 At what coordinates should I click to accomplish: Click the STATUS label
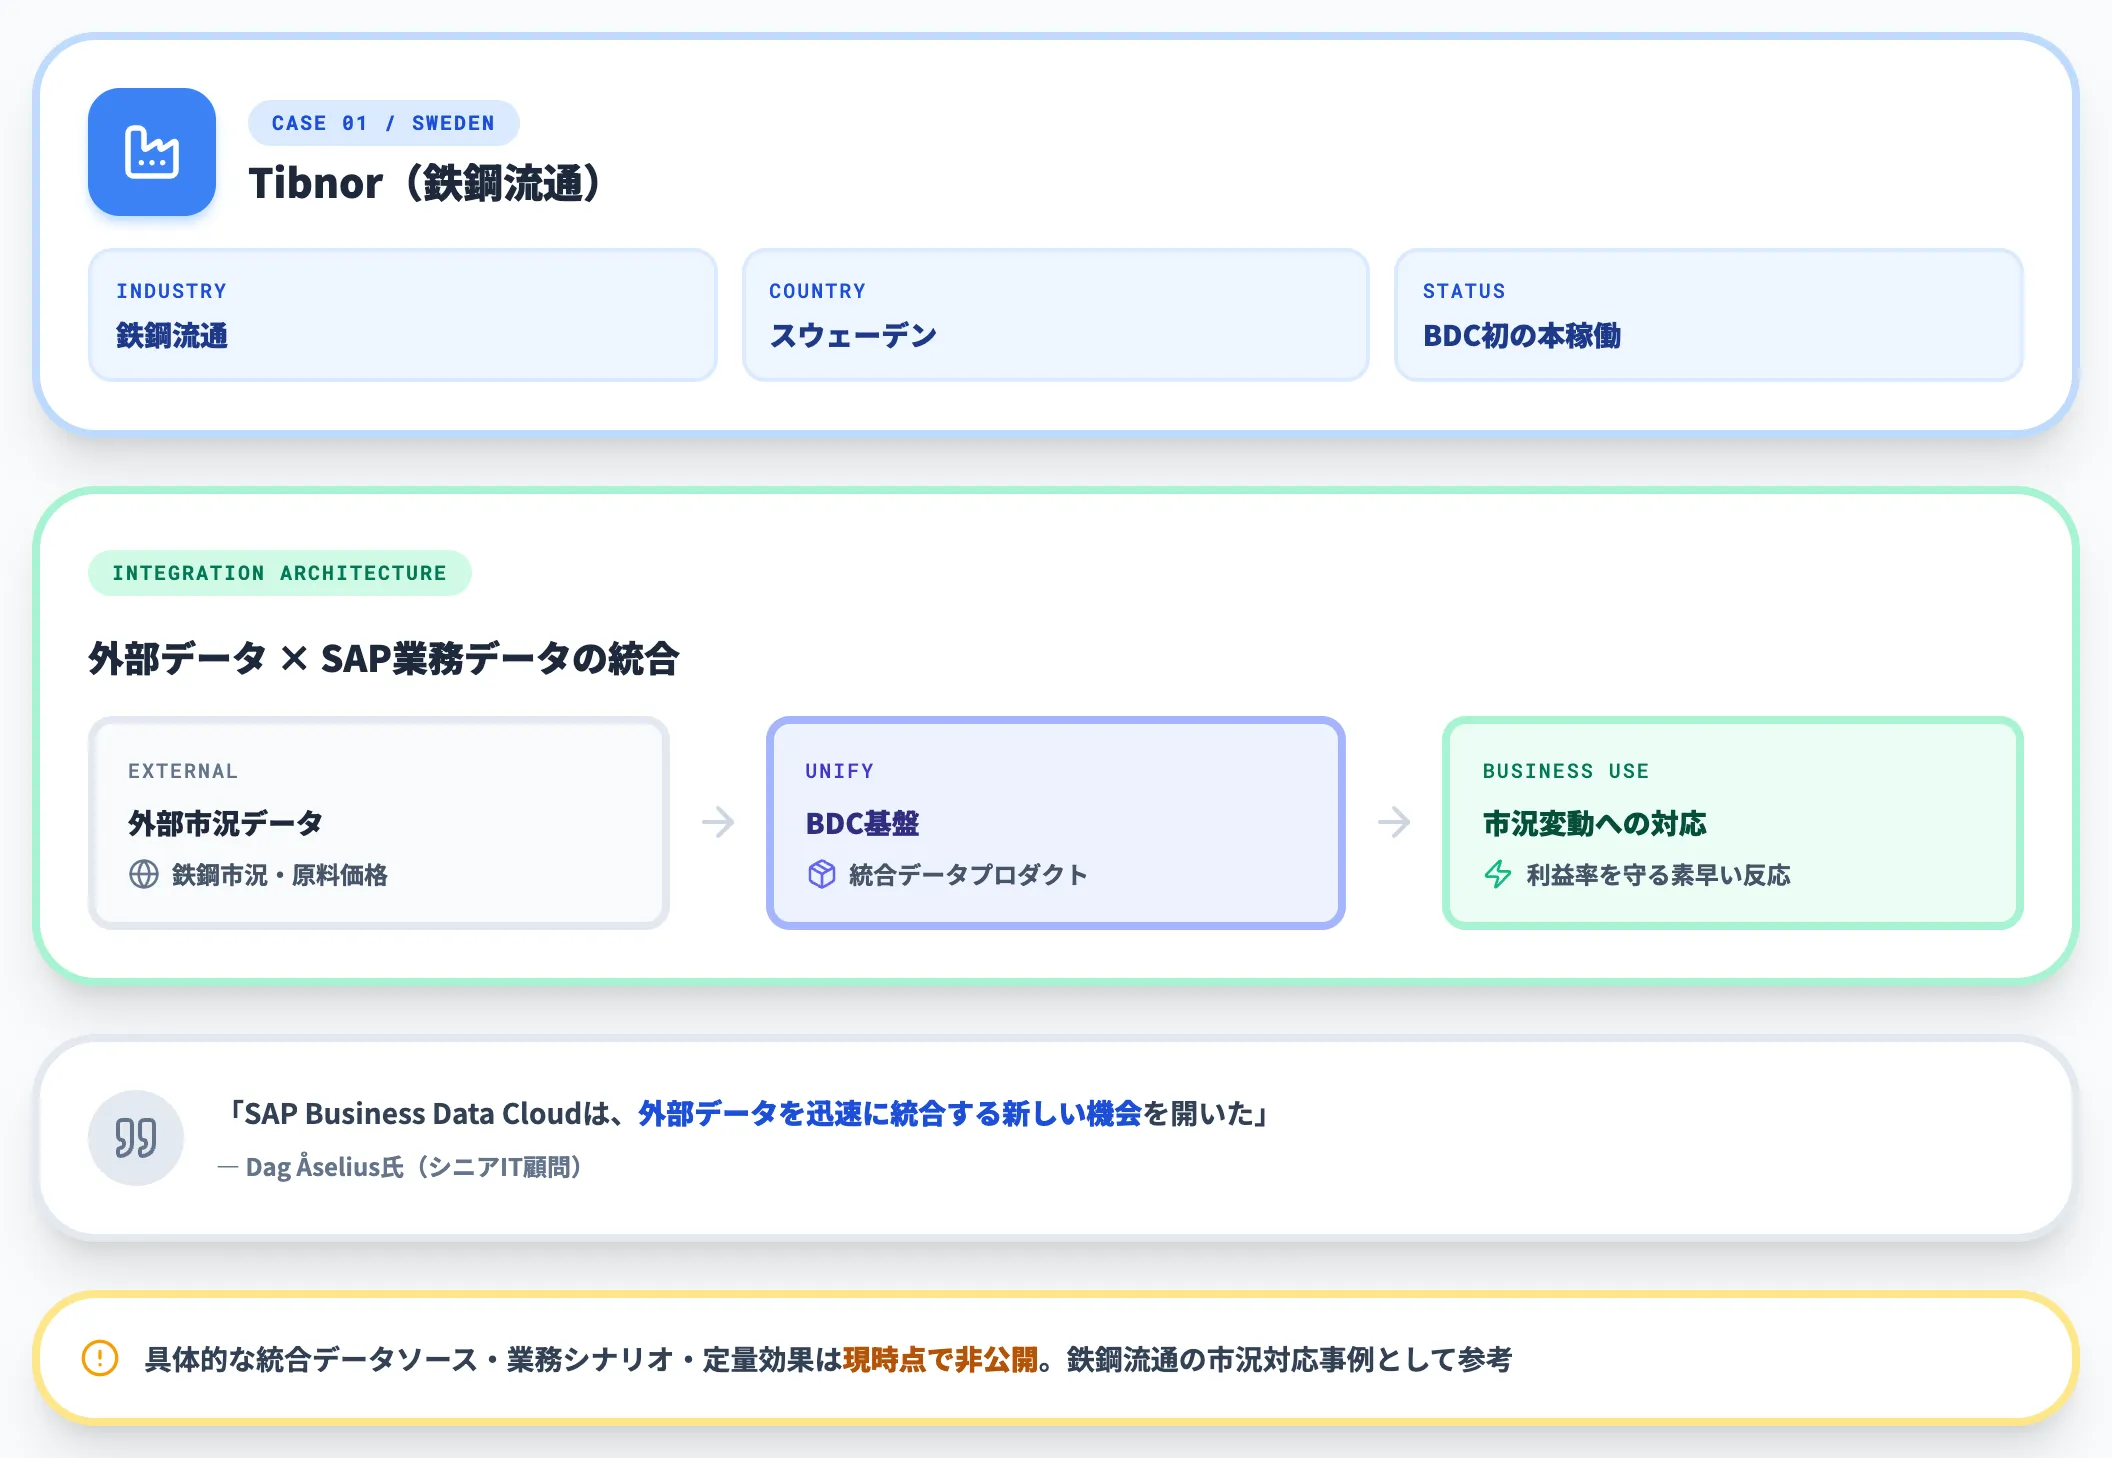[x=1464, y=291]
